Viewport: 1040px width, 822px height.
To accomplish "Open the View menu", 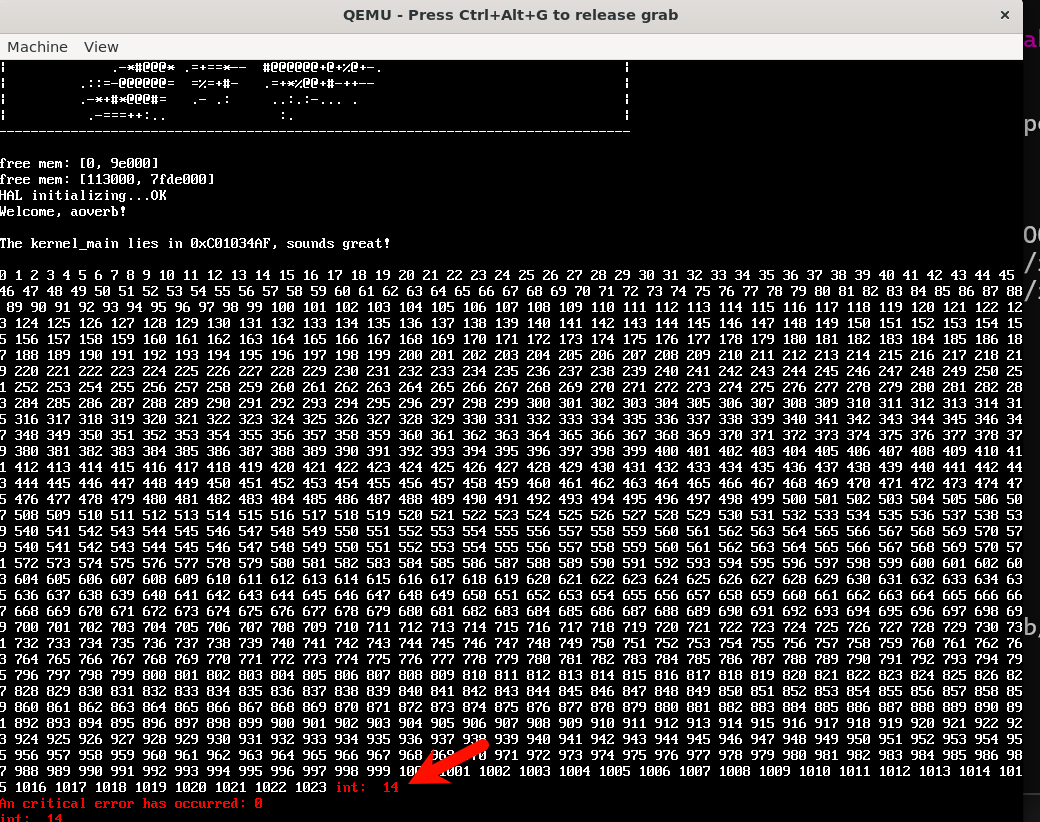I will point(101,47).
